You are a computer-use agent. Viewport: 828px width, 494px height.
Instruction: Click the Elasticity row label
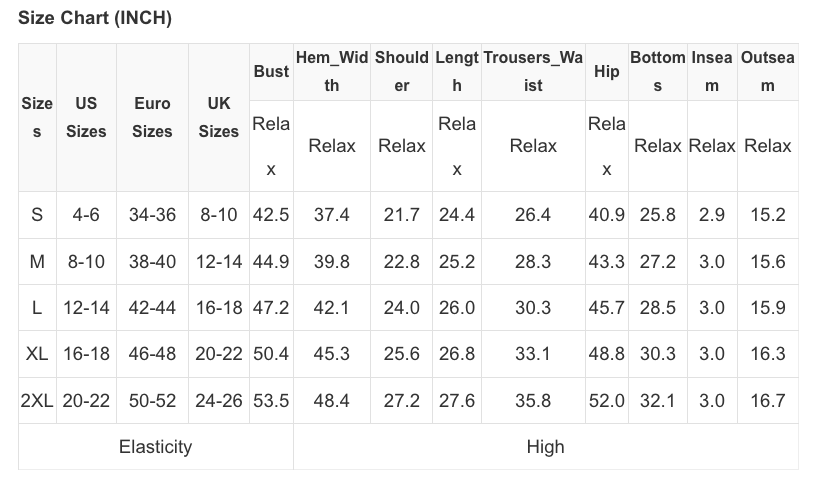[155, 447]
